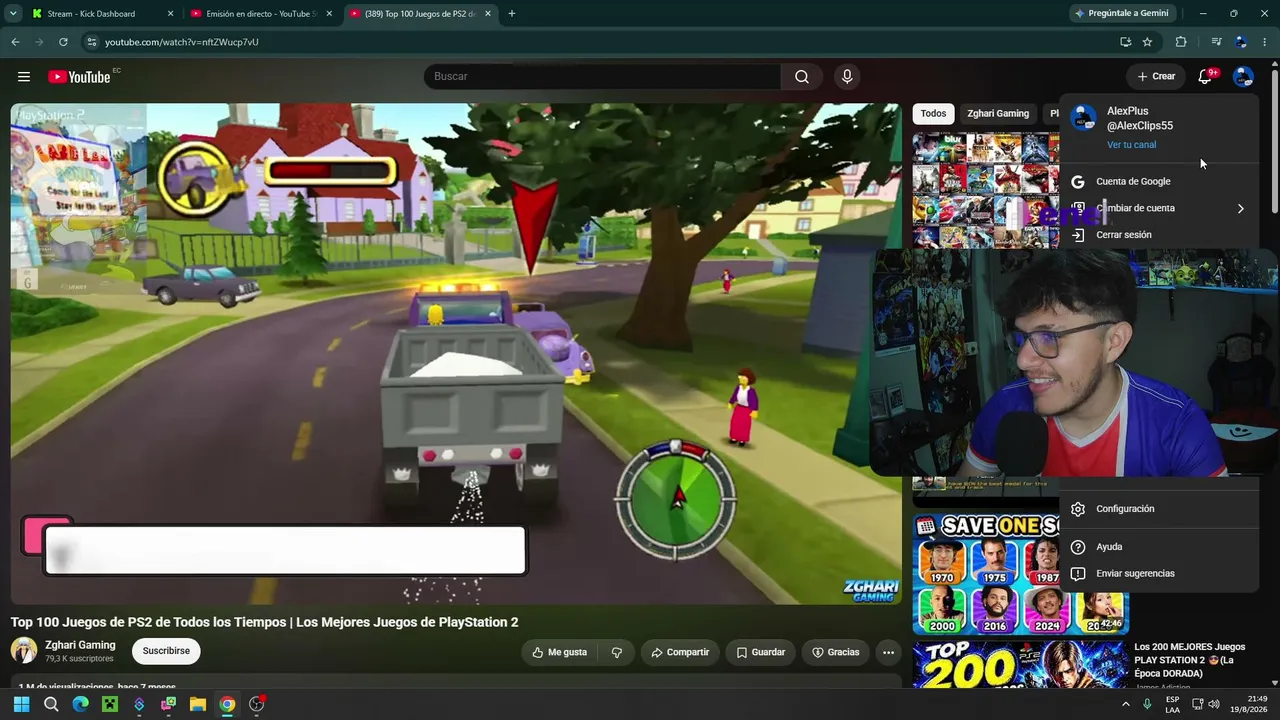Select Enviar sugerencias
This screenshot has height=720, width=1280.
1159,574
